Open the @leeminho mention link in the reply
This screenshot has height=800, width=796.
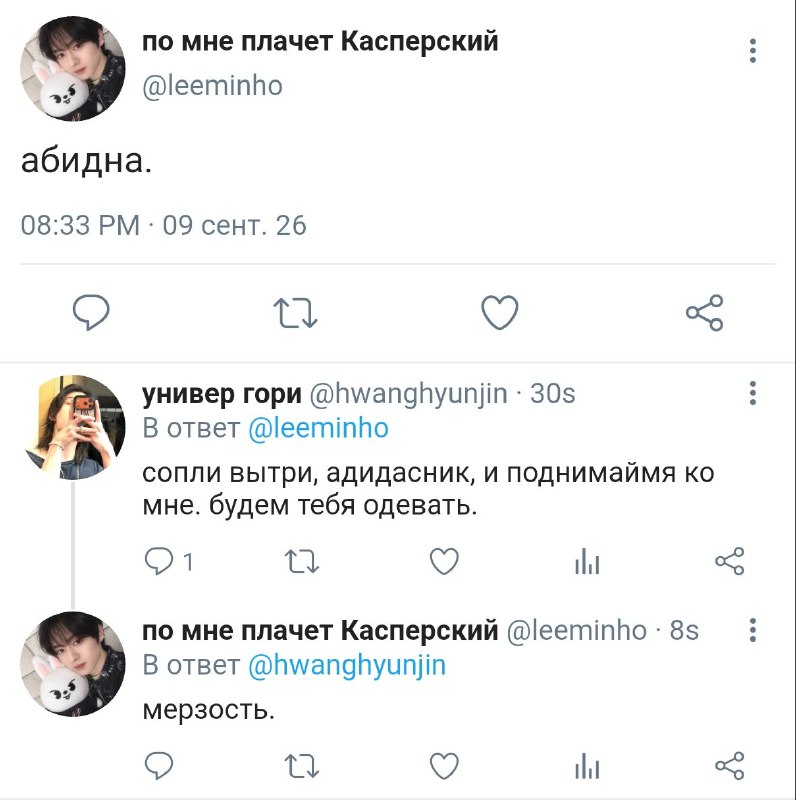tap(318, 428)
